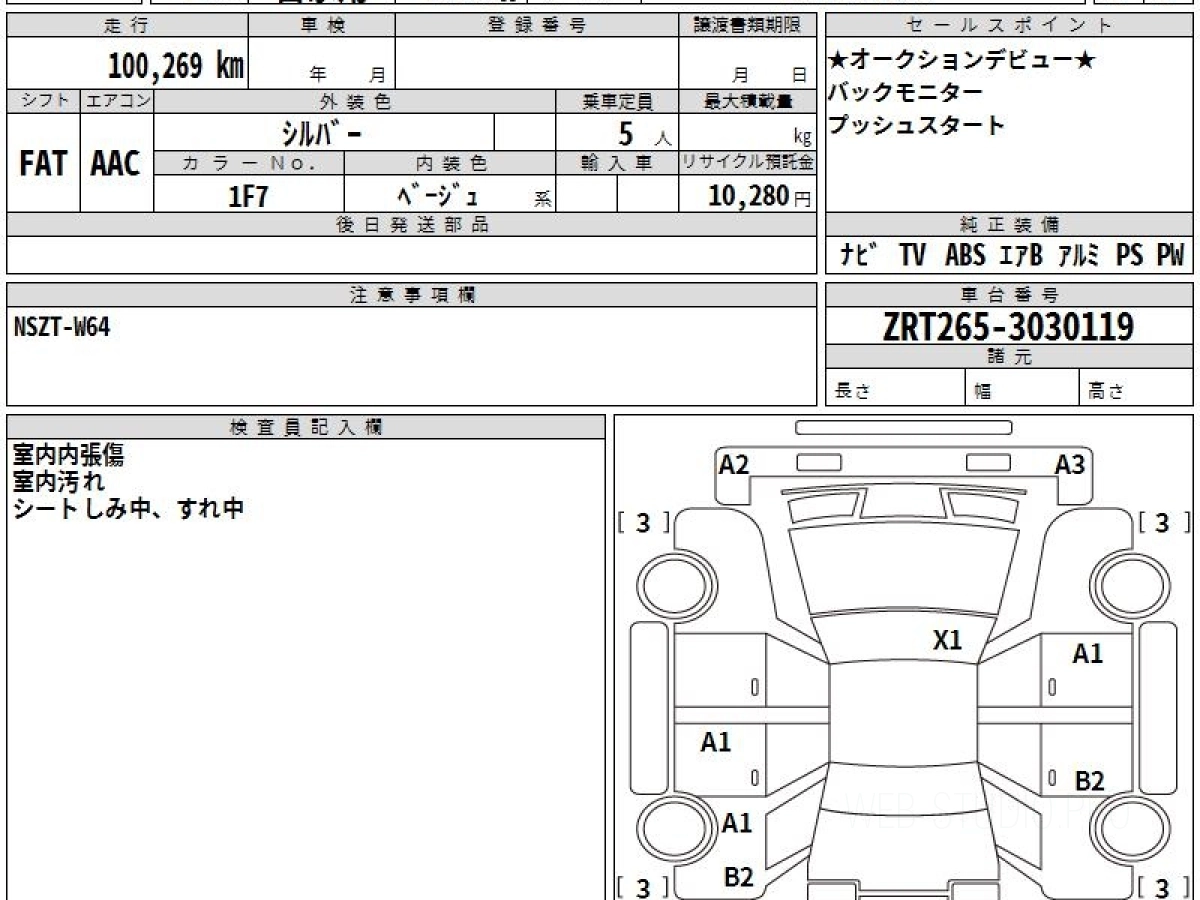This screenshot has width=1200, height=900.
Task: Click the 走行 column header
Action: click(x=126, y=26)
